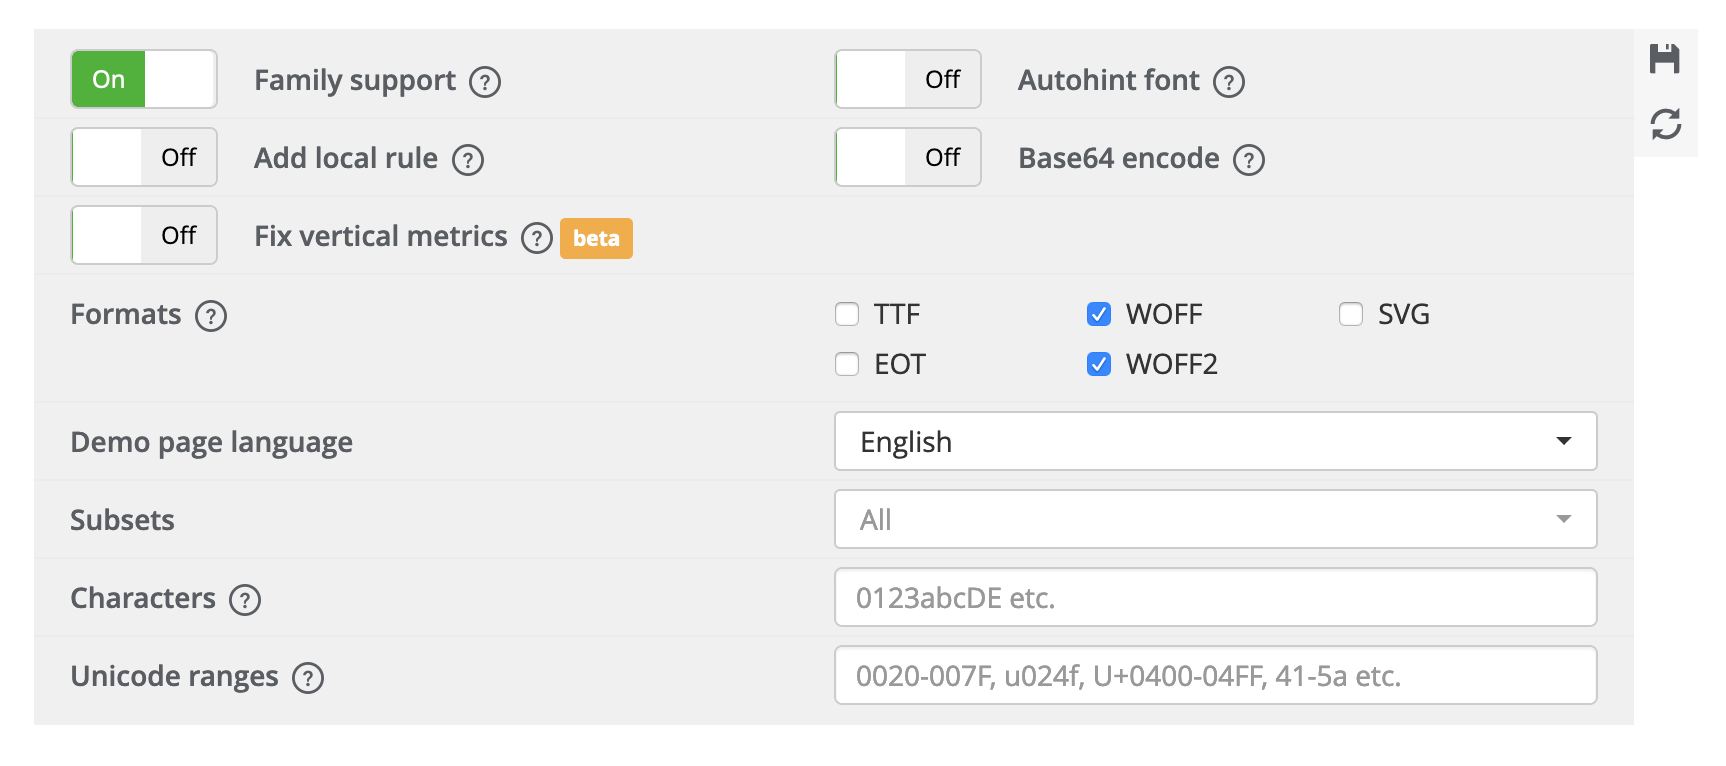
Task: Click help icon next to Fix vertical metrics
Action: 537,238
